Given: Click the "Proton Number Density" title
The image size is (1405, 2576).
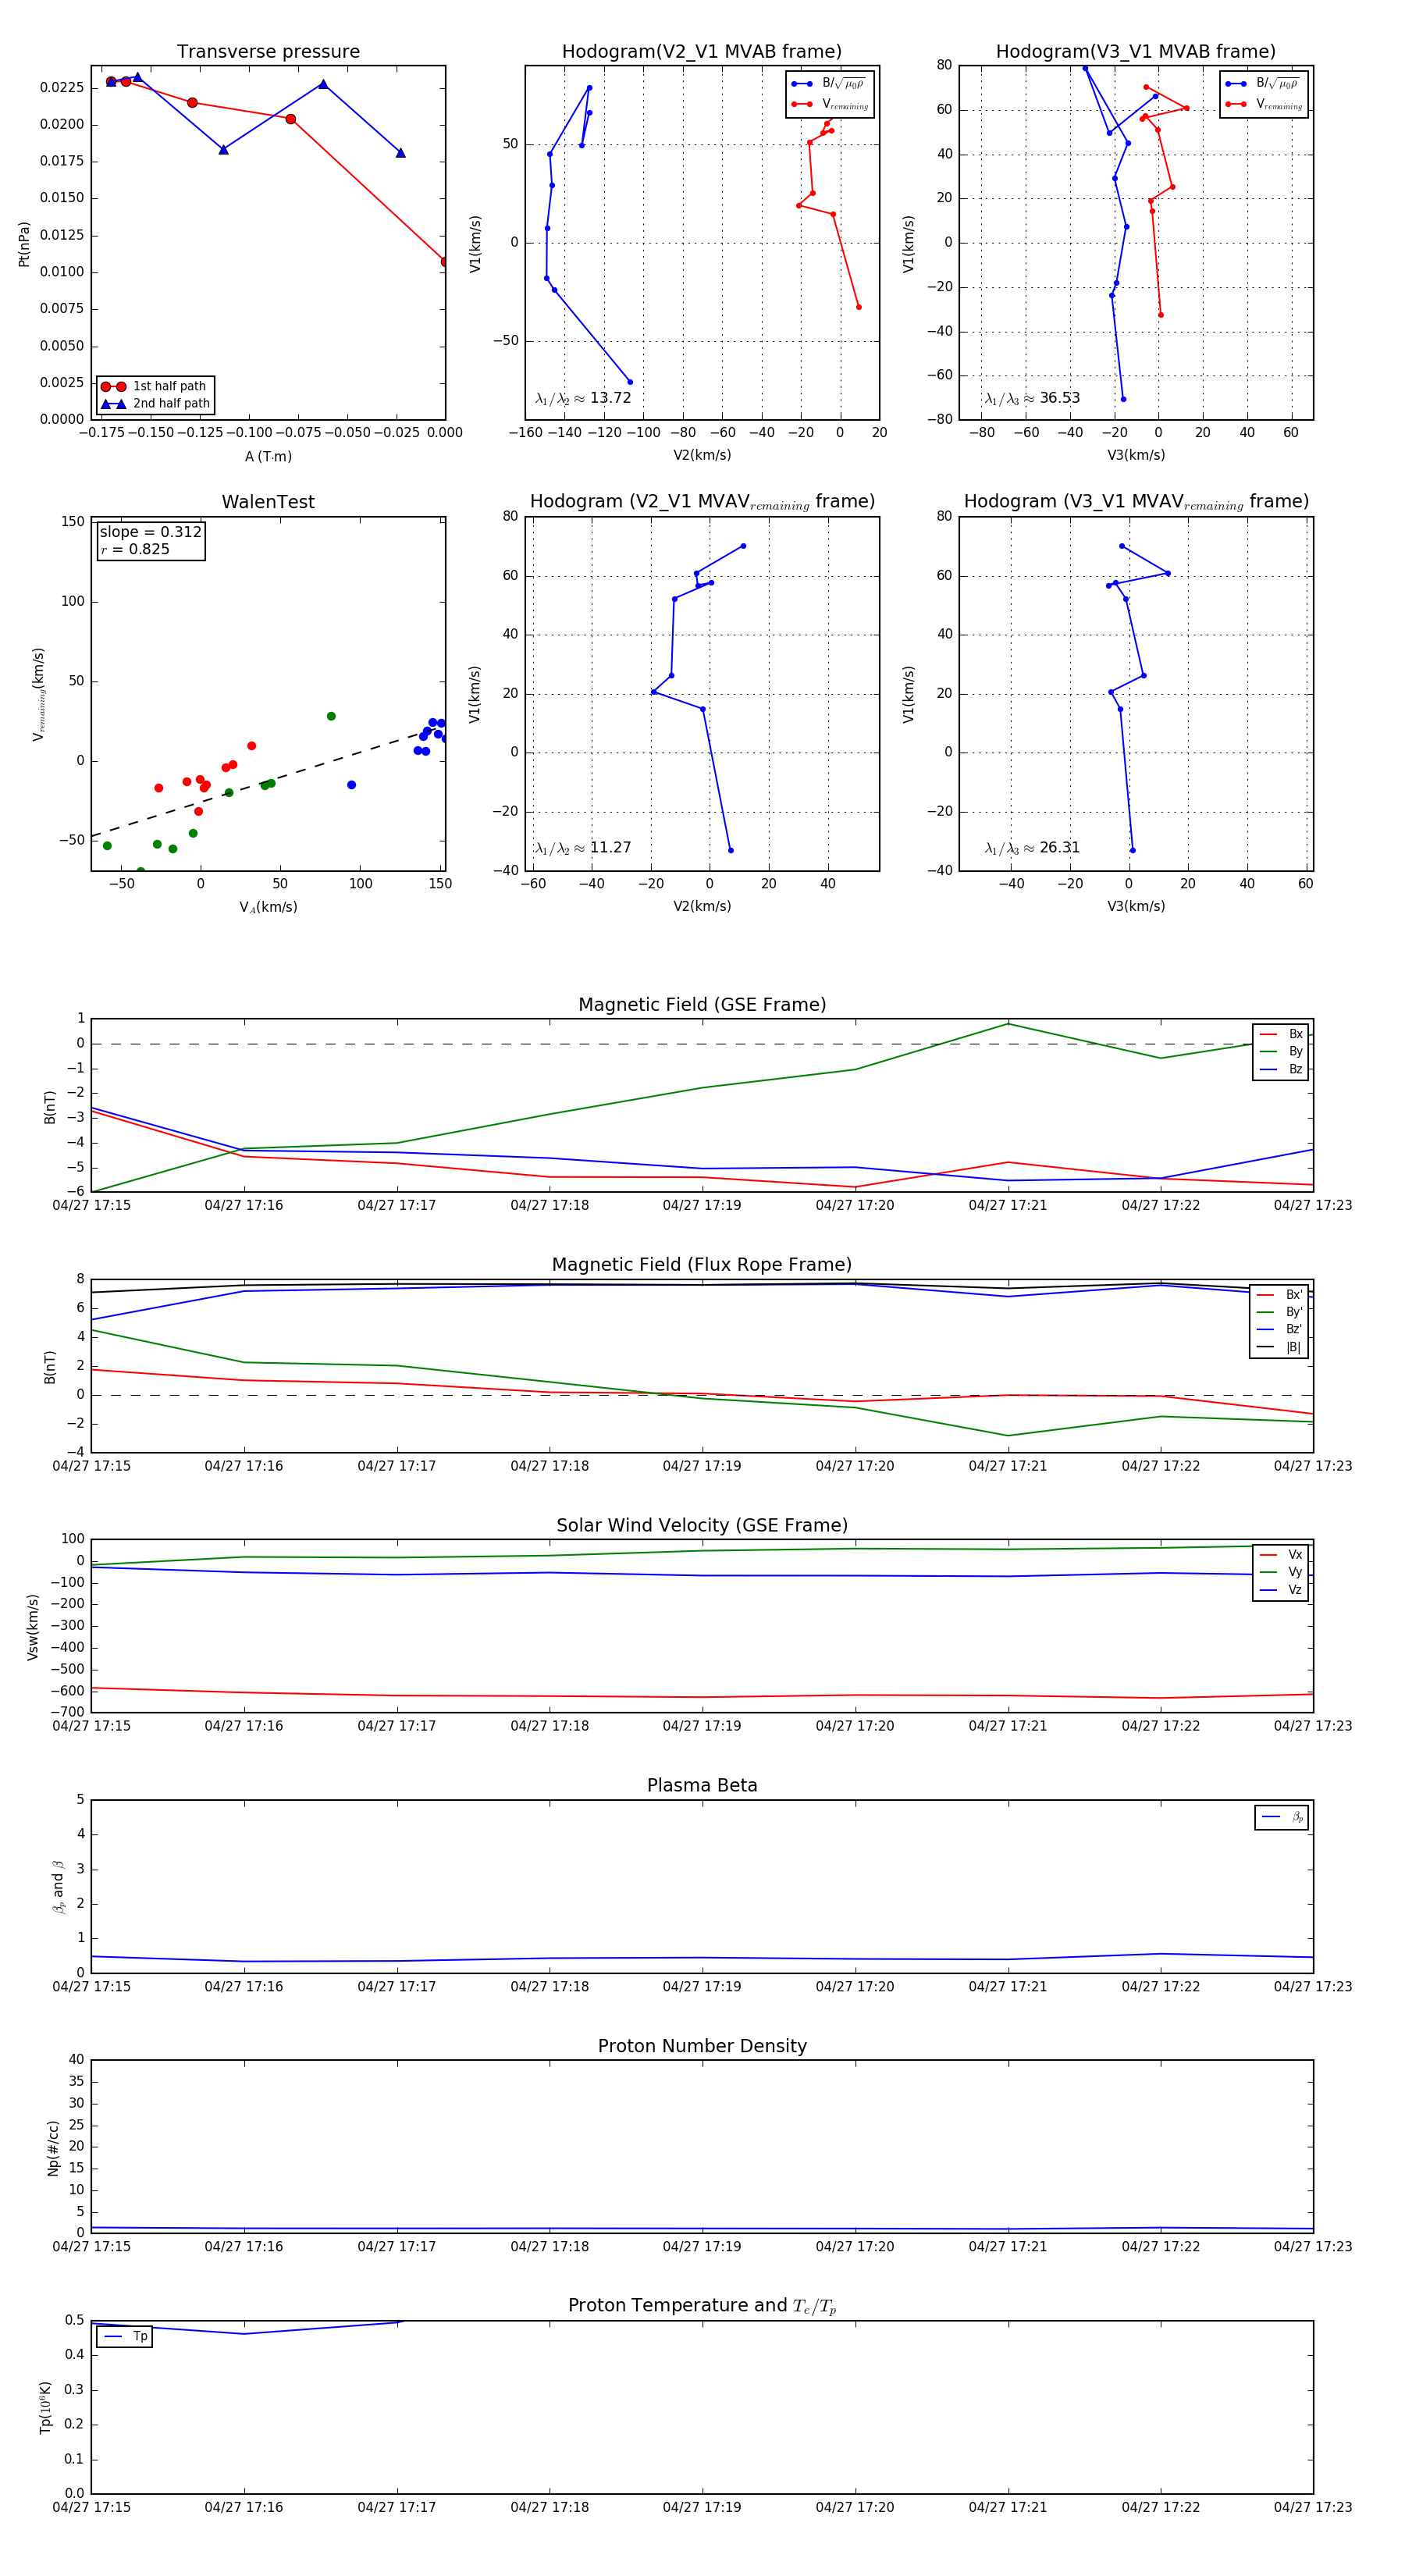Looking at the screenshot, I should [702, 2046].
